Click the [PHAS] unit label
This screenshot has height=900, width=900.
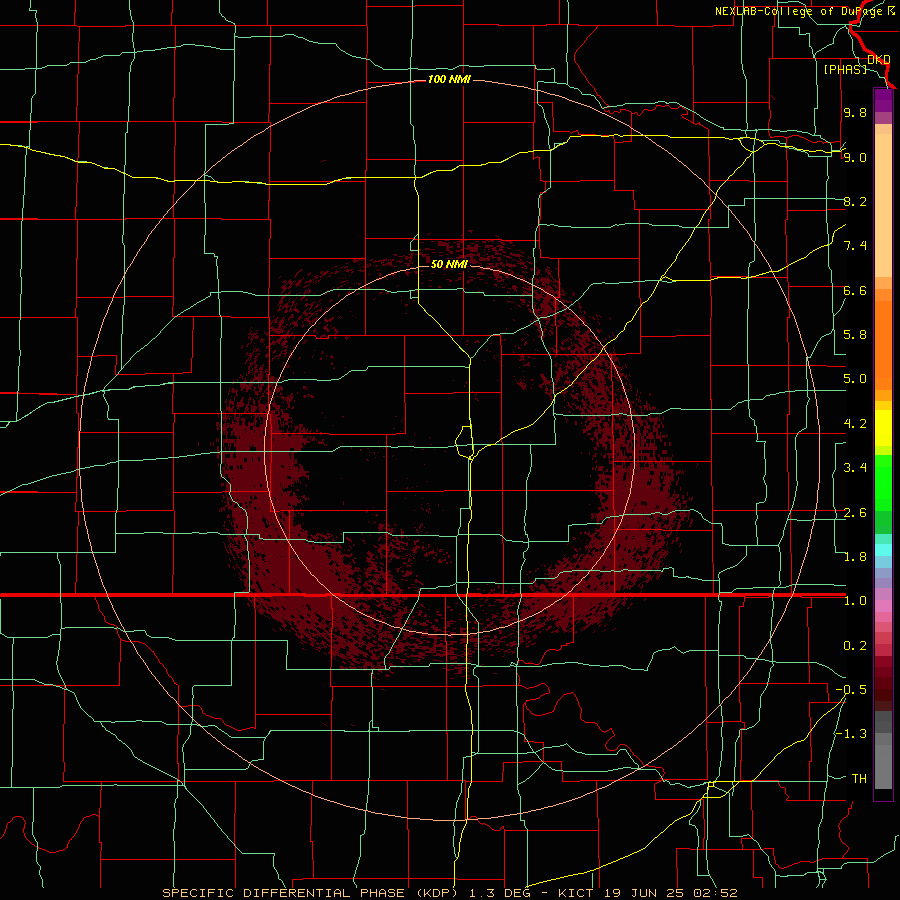point(845,69)
